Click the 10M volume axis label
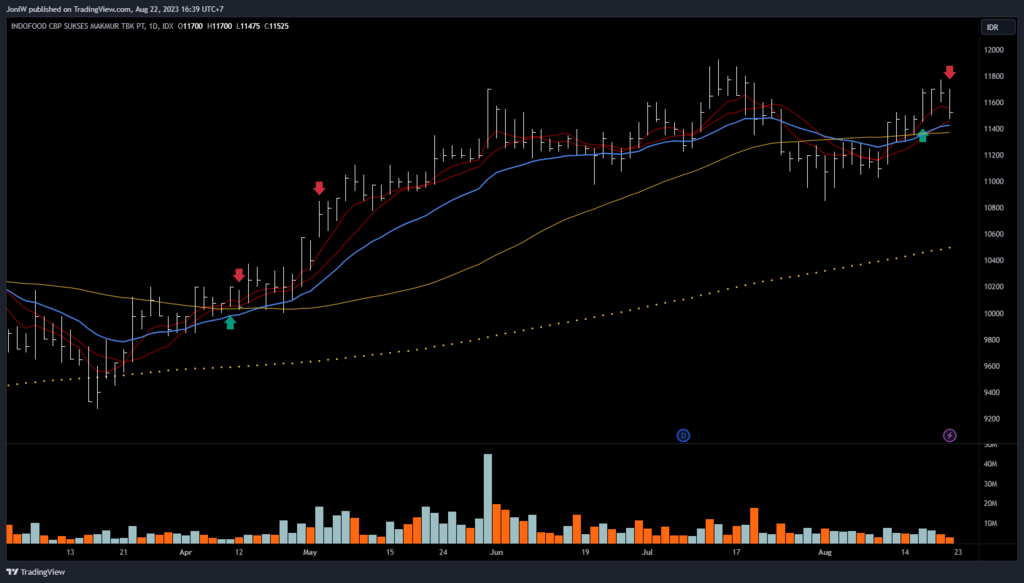 991,523
